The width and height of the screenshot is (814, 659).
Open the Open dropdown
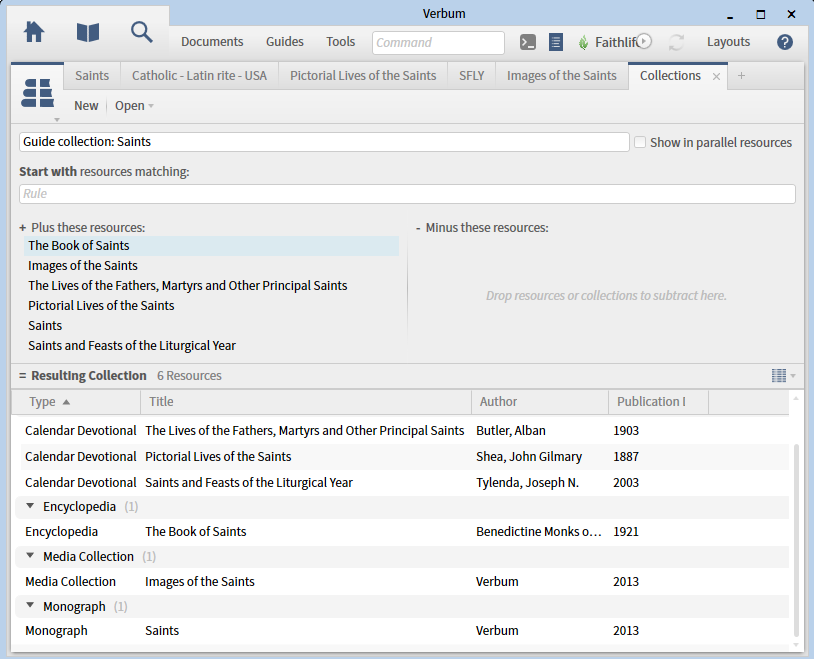pyautogui.click(x=134, y=106)
